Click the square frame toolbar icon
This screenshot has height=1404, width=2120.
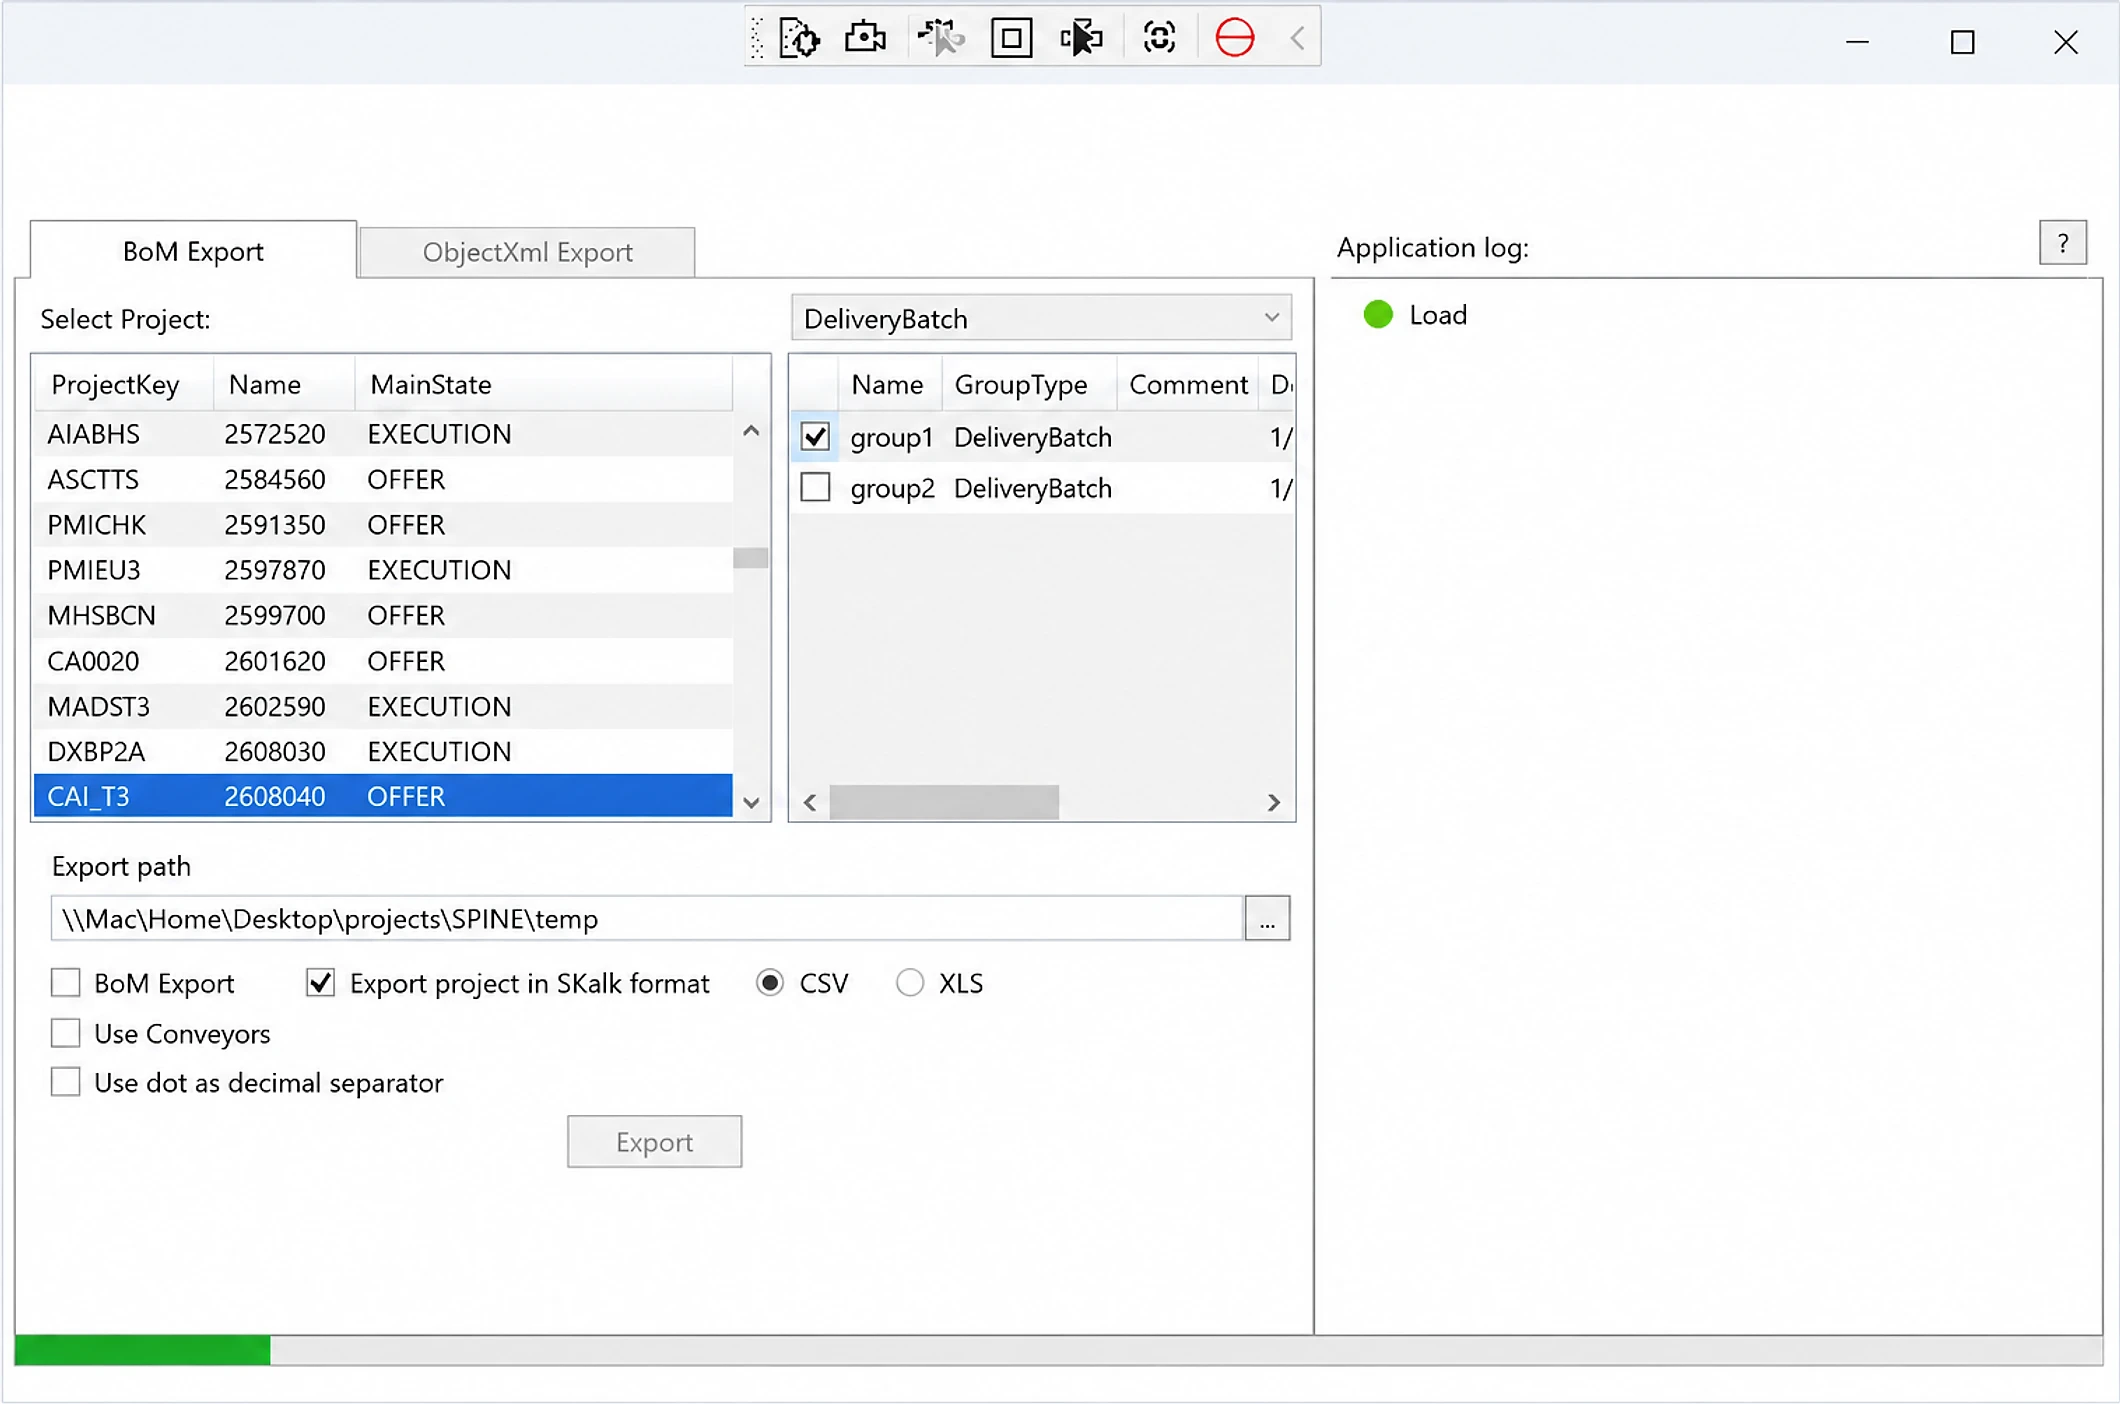click(x=1011, y=39)
